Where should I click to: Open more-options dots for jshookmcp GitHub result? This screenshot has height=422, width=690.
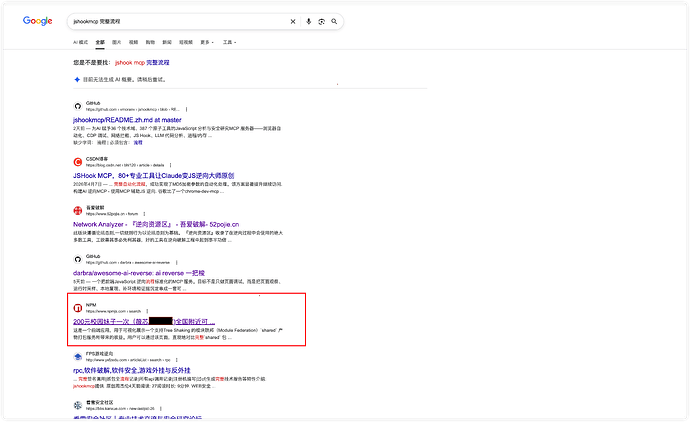(187, 110)
